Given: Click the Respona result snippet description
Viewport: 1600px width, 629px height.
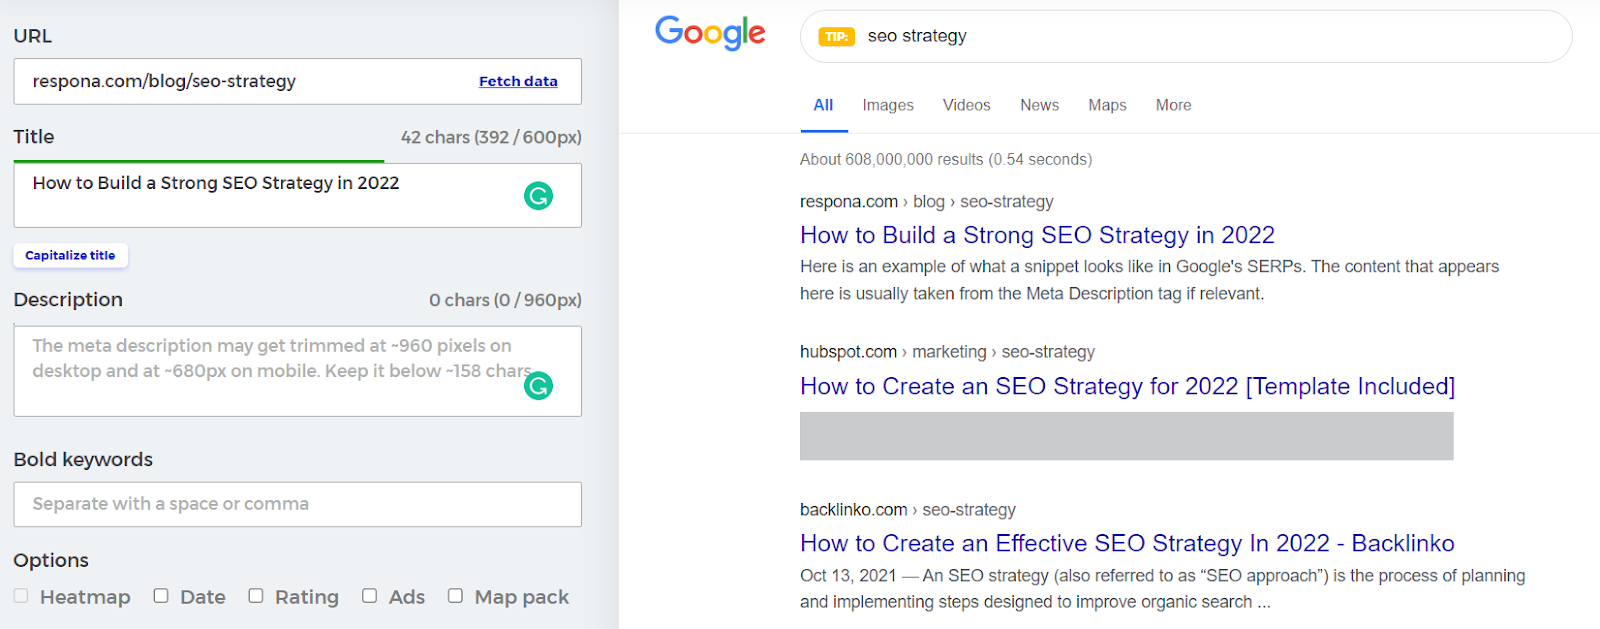Looking at the screenshot, I should coord(1149,280).
